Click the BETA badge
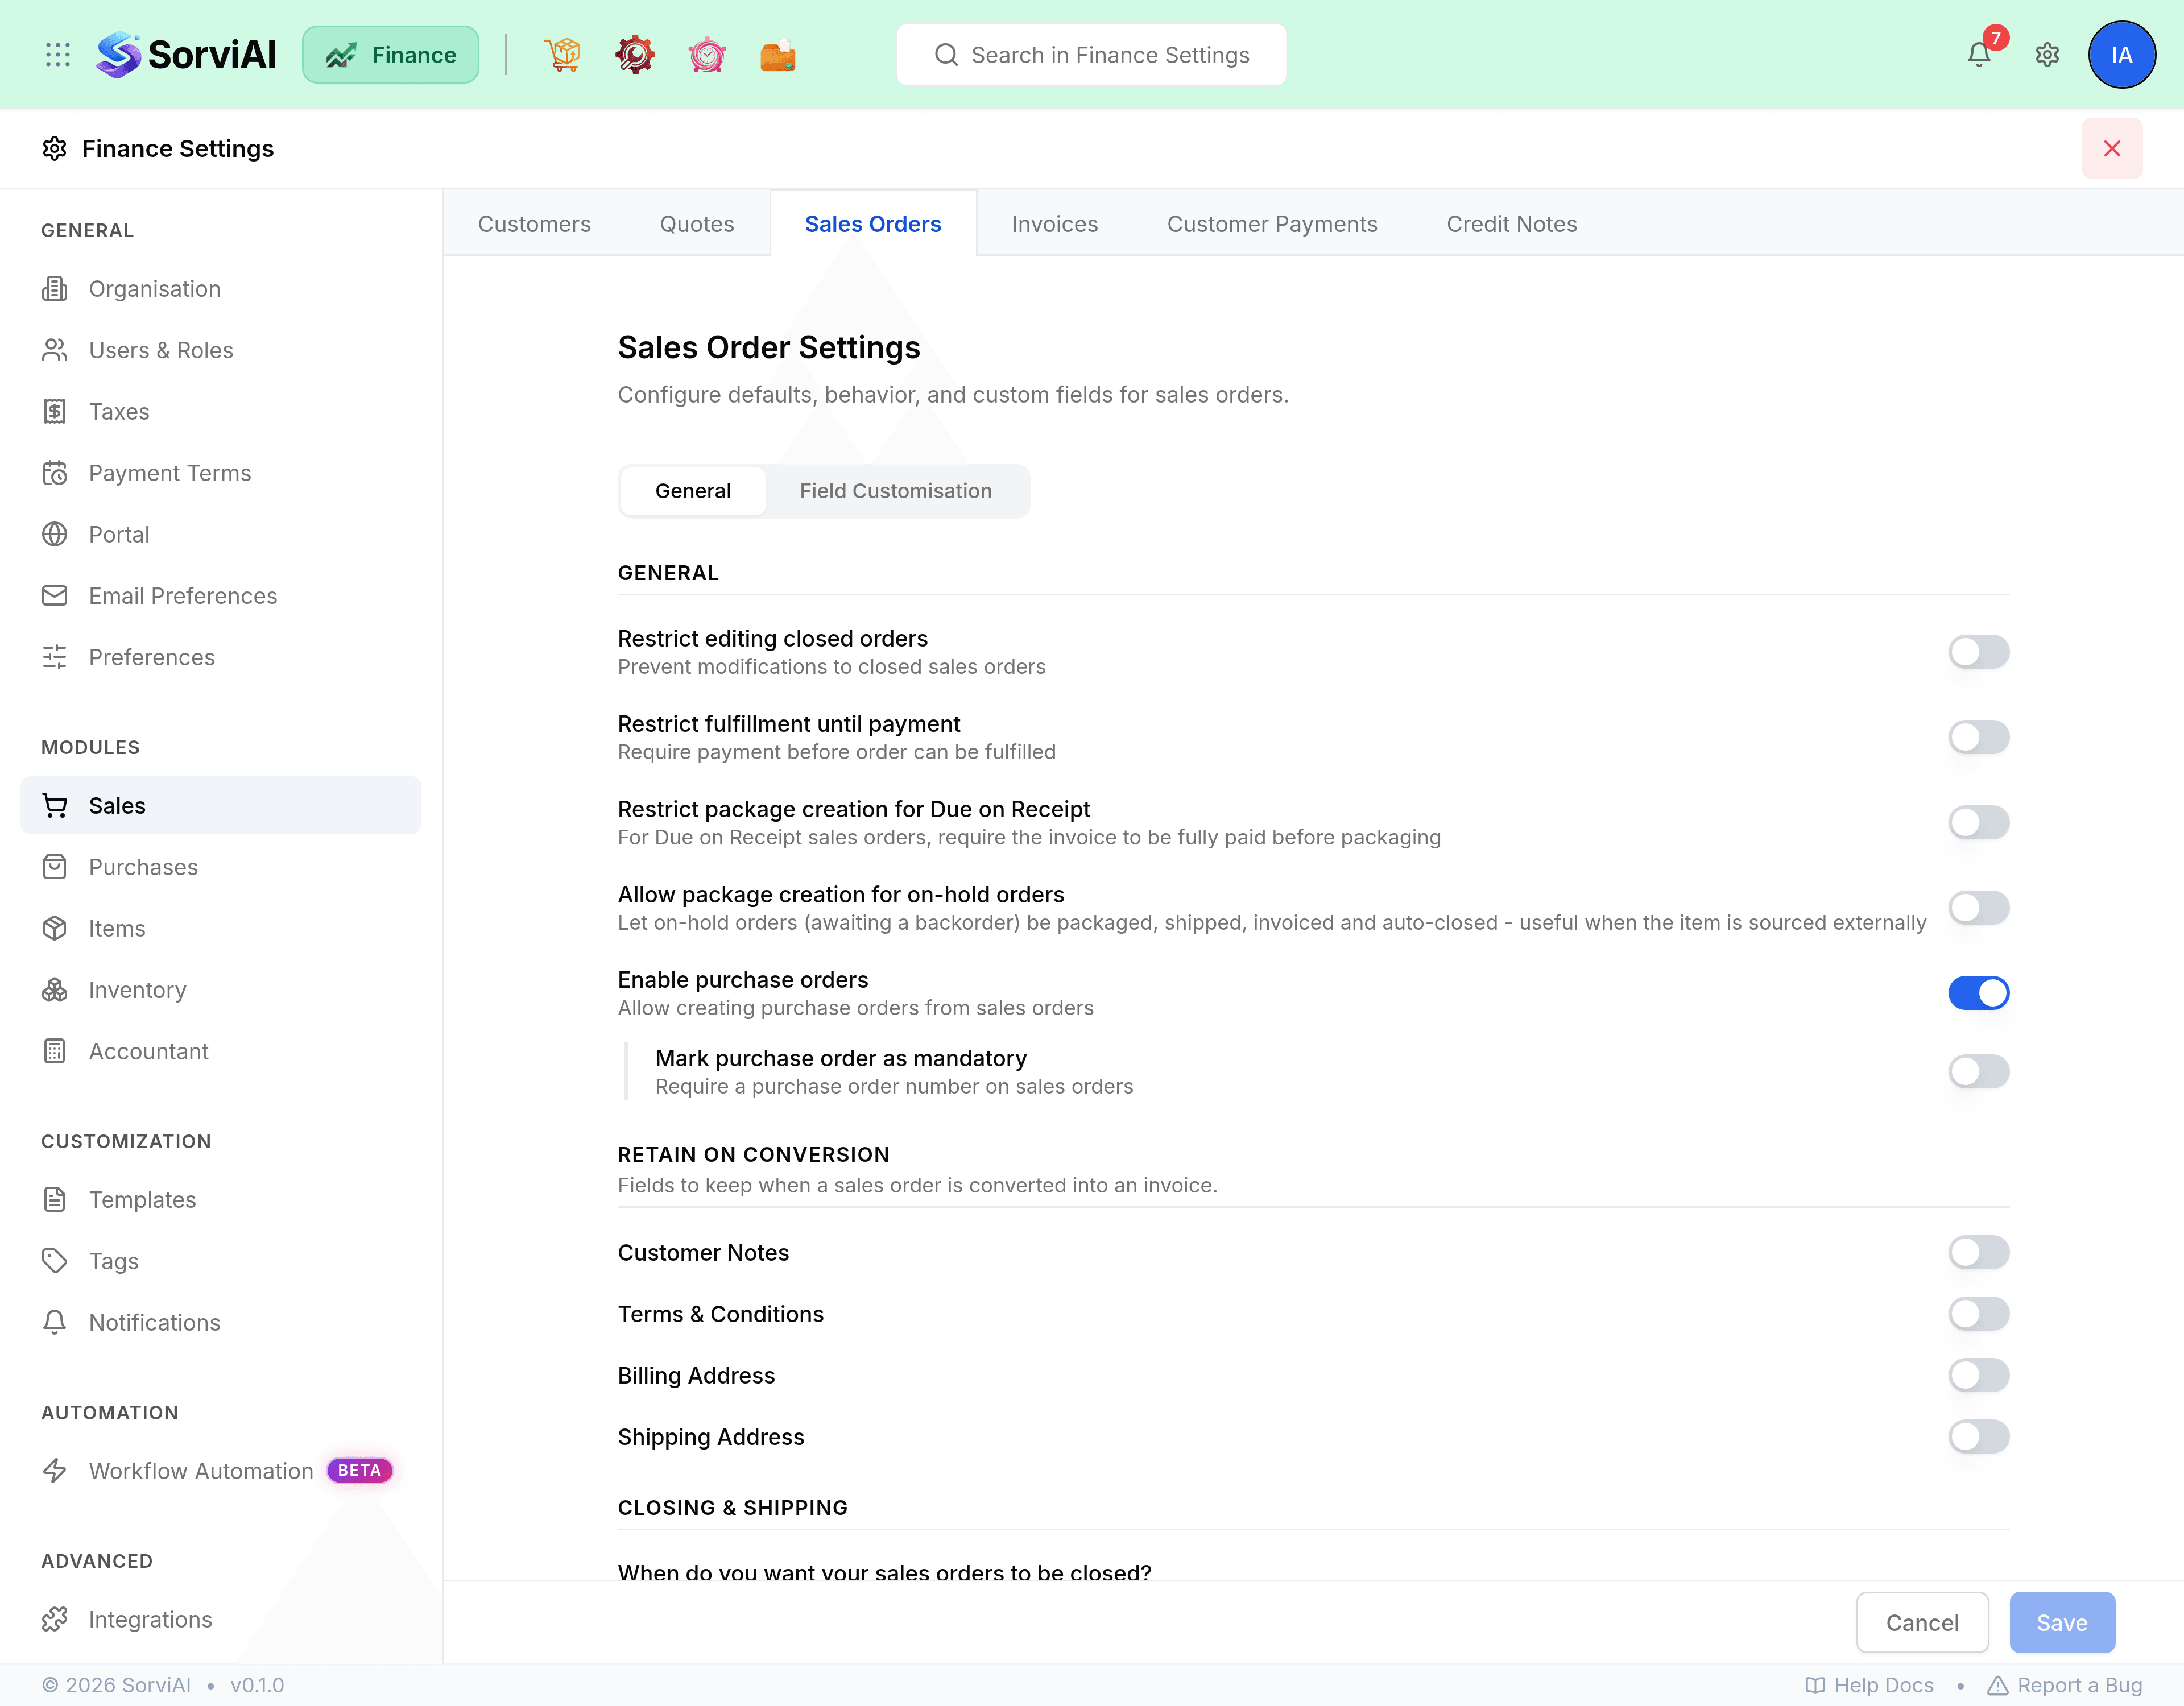The height and width of the screenshot is (1706, 2184). click(359, 1471)
